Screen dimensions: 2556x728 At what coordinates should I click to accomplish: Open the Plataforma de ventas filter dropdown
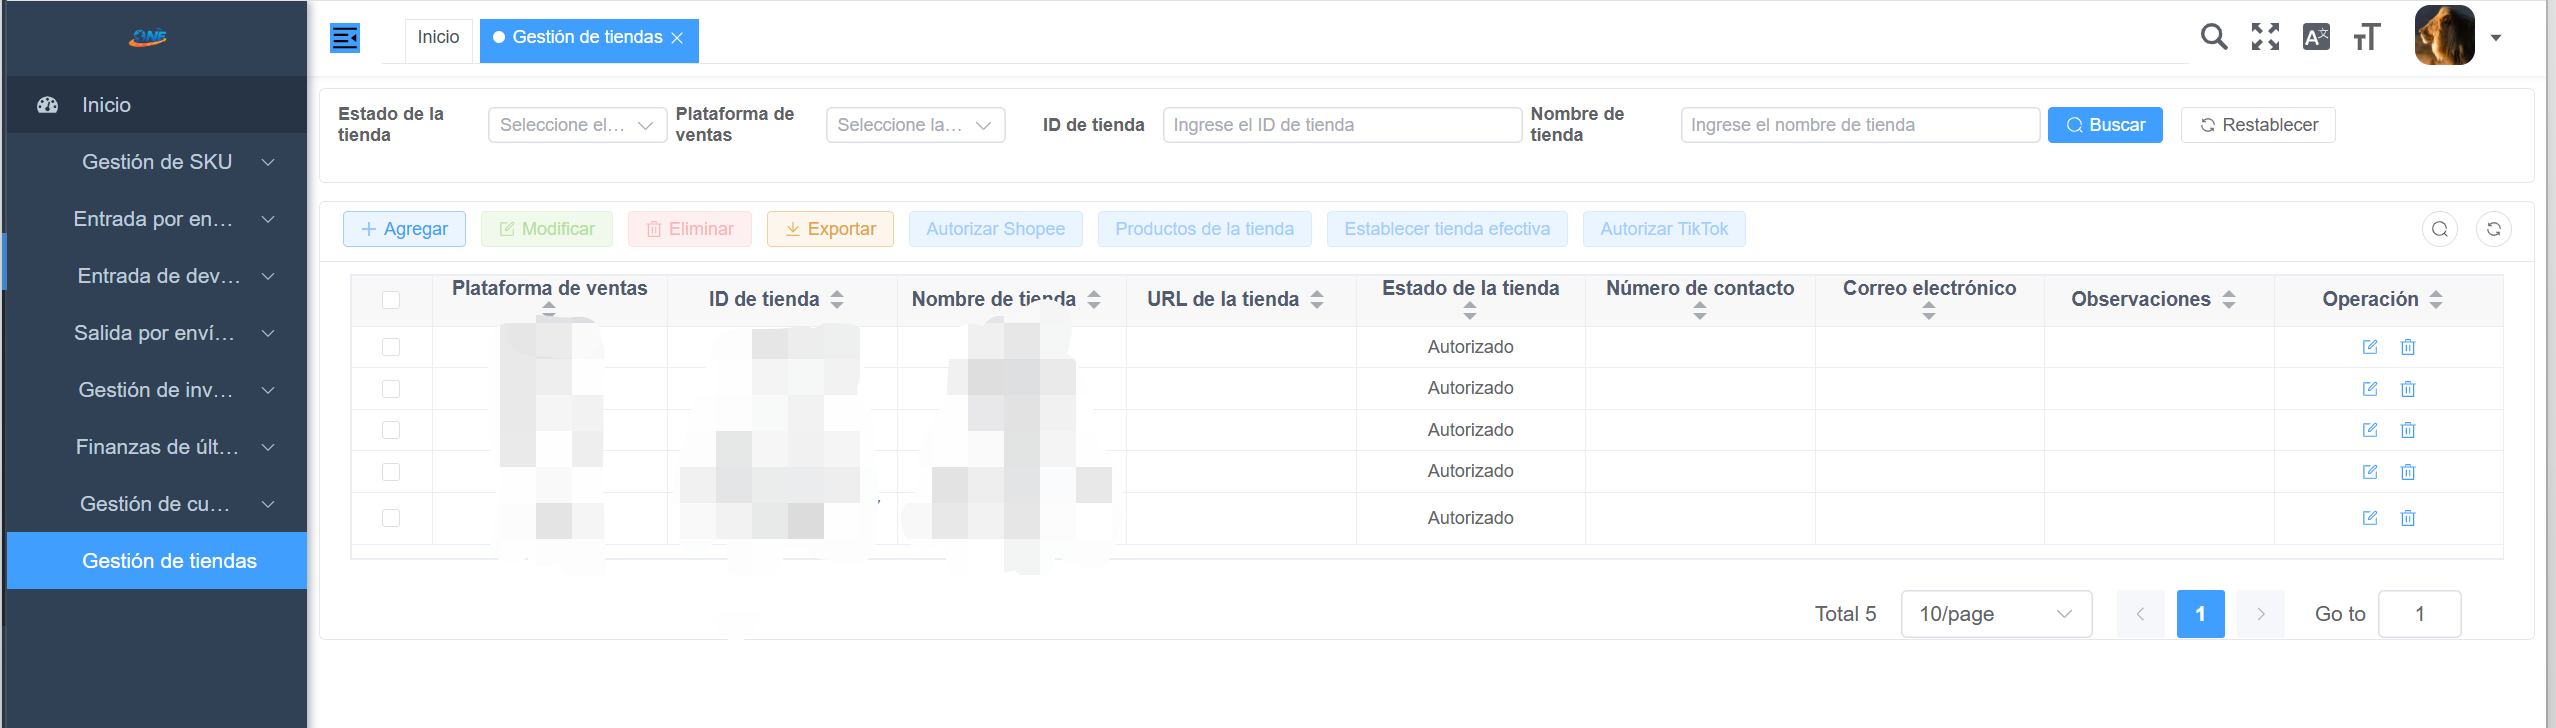point(914,125)
